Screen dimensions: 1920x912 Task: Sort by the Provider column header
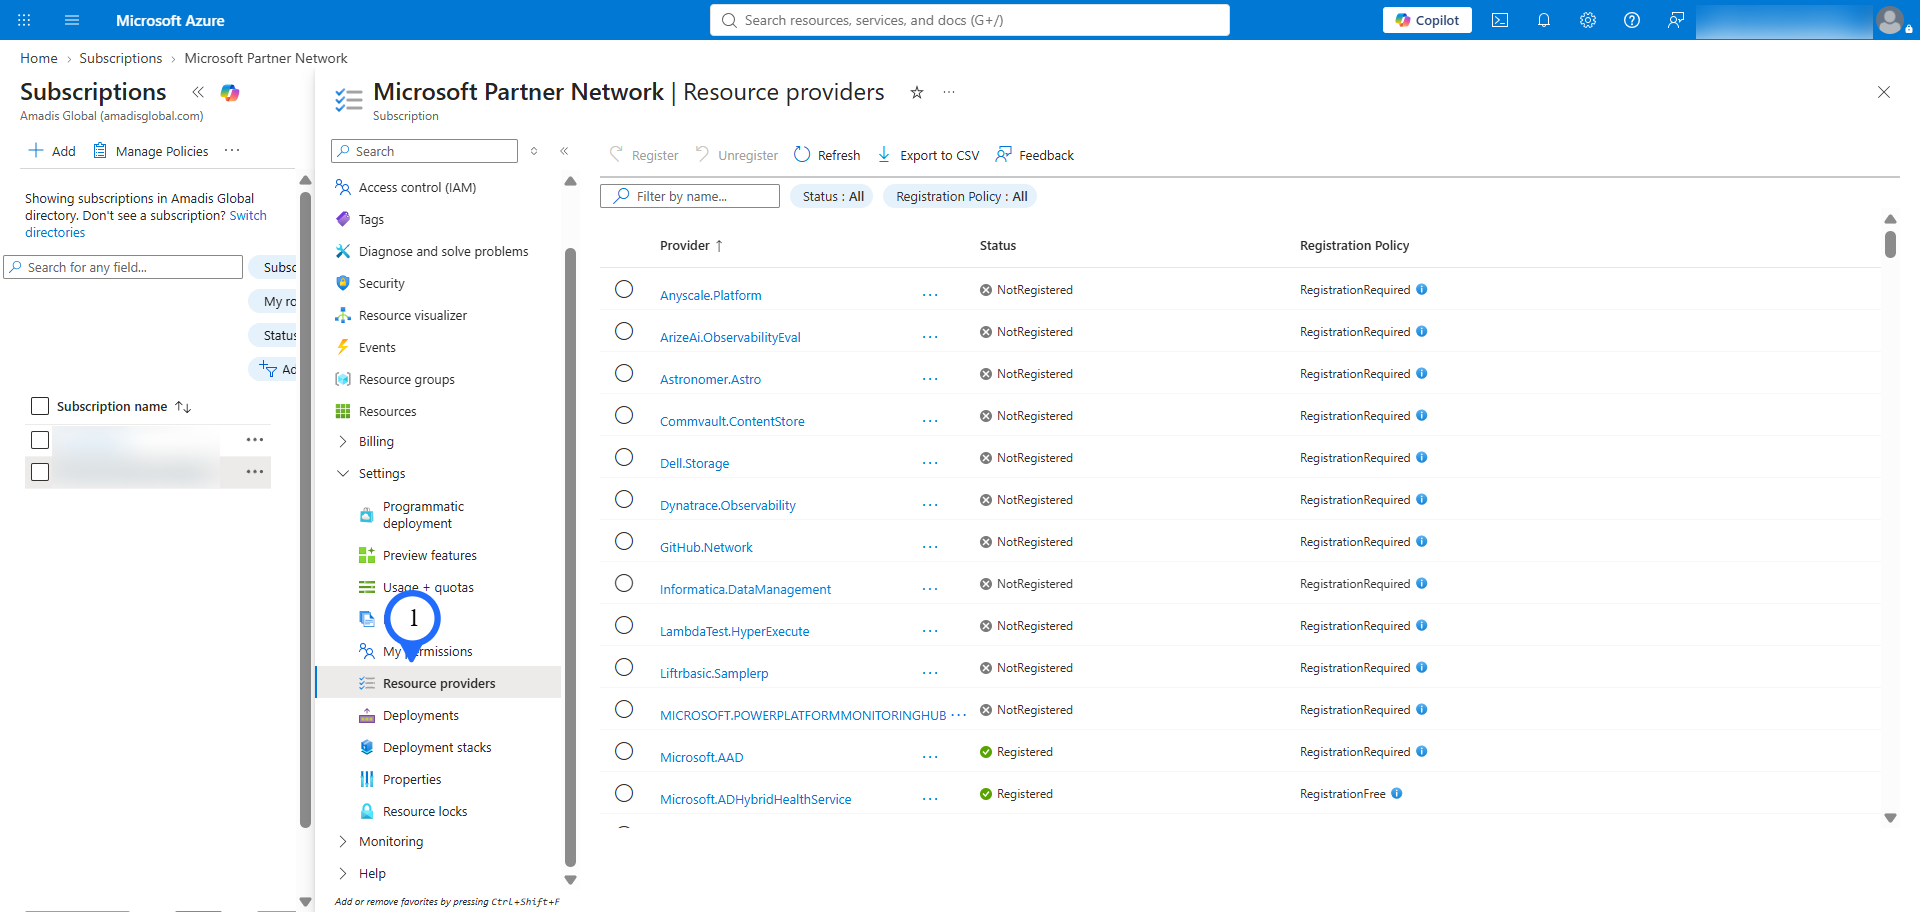pyautogui.click(x=691, y=245)
